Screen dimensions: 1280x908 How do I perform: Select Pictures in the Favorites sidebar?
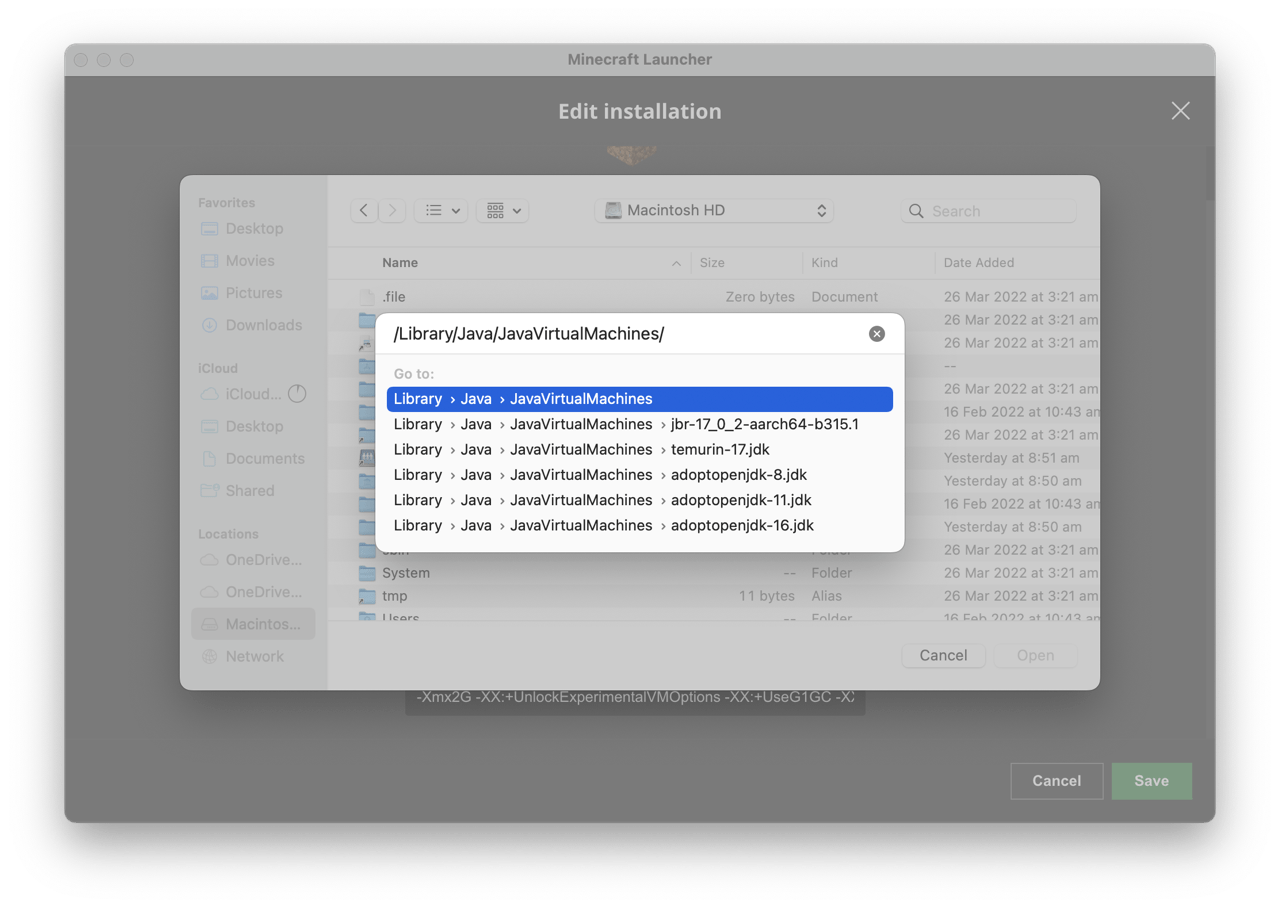249,292
